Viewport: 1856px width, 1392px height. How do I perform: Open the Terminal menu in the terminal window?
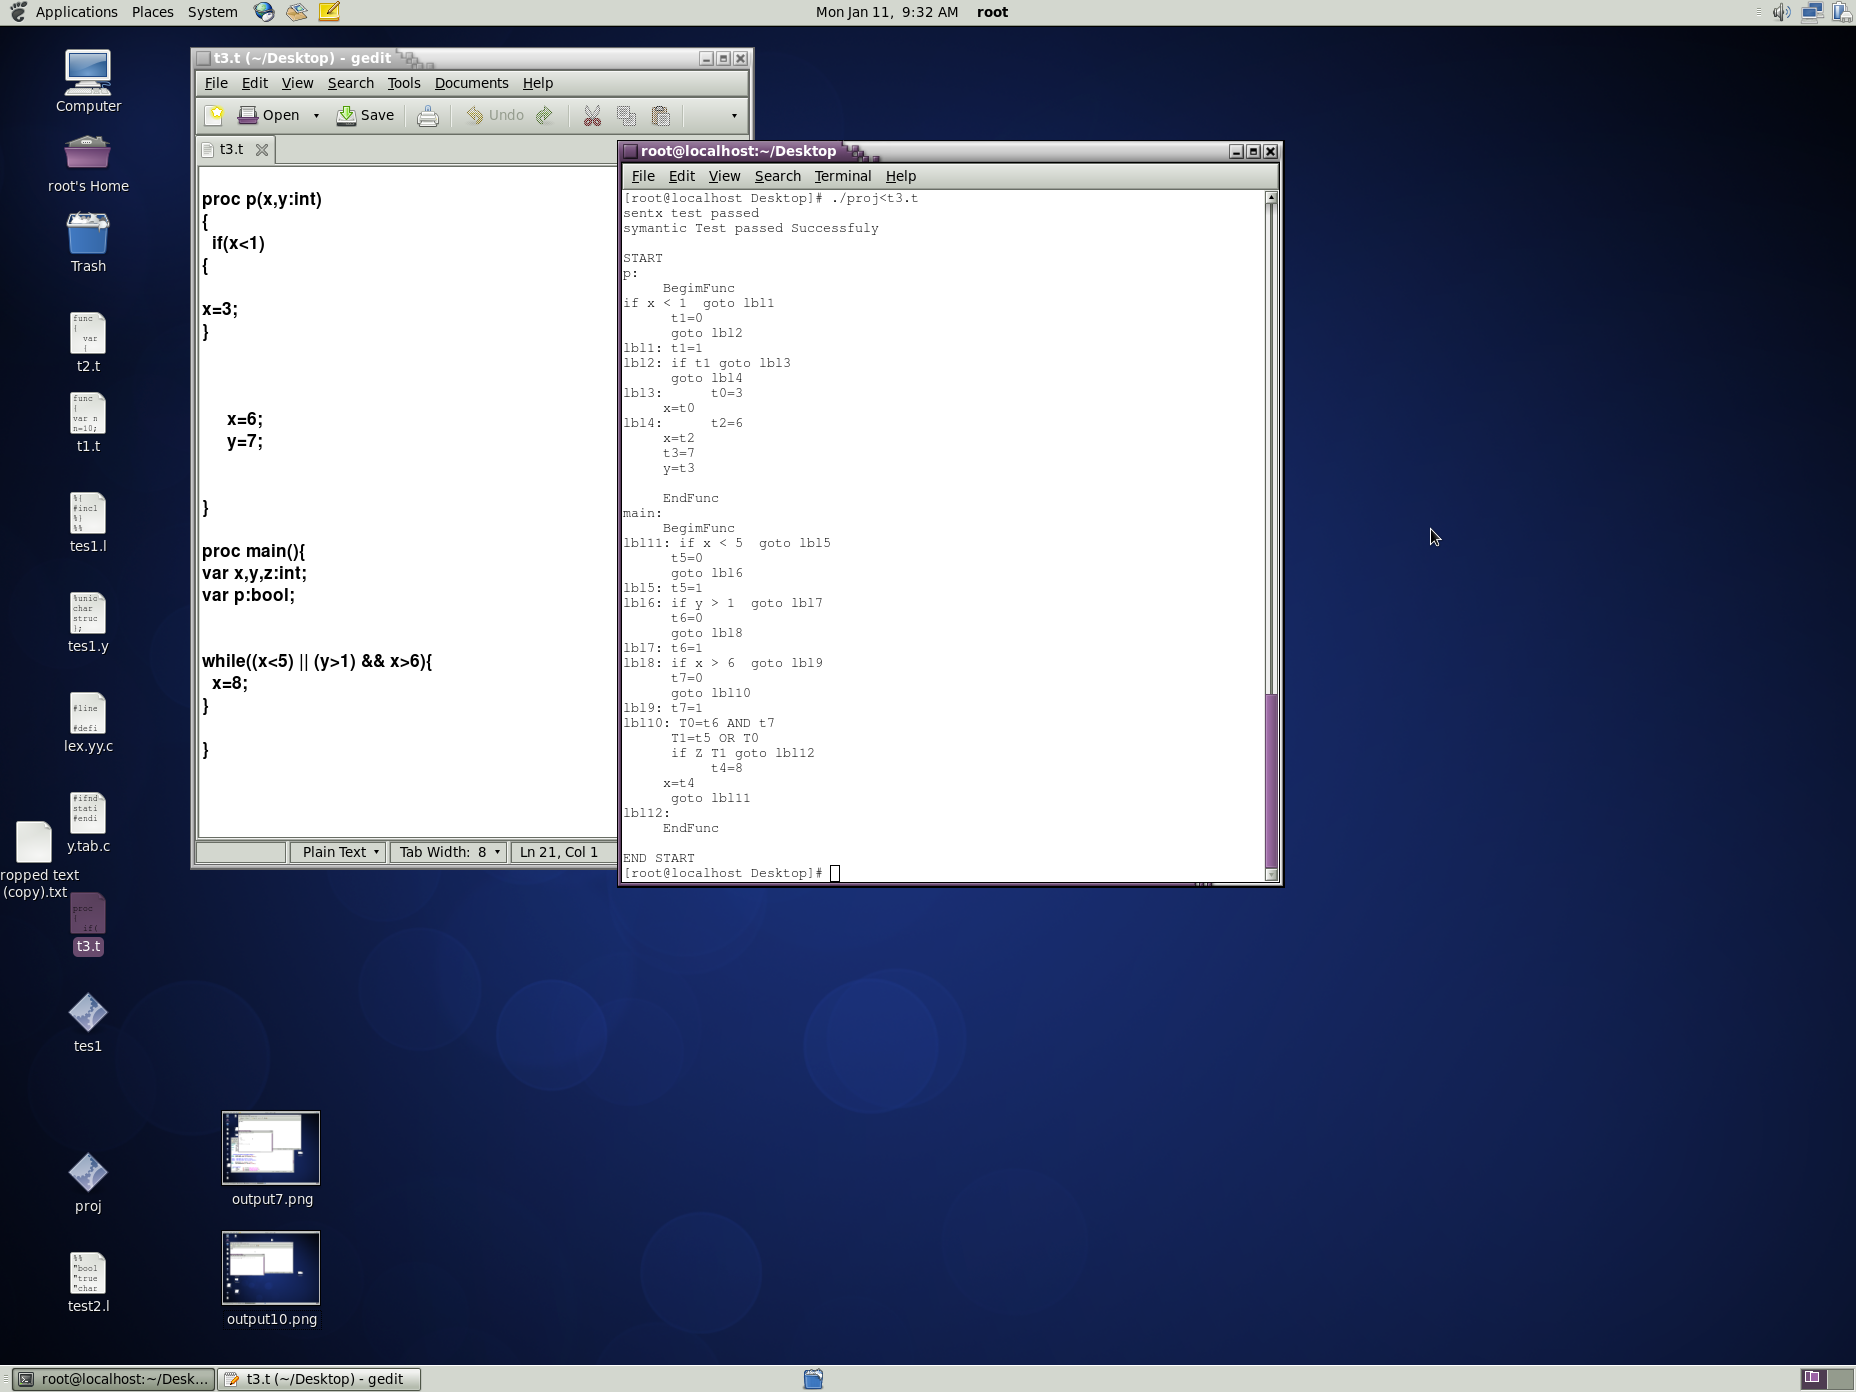pyautogui.click(x=842, y=176)
